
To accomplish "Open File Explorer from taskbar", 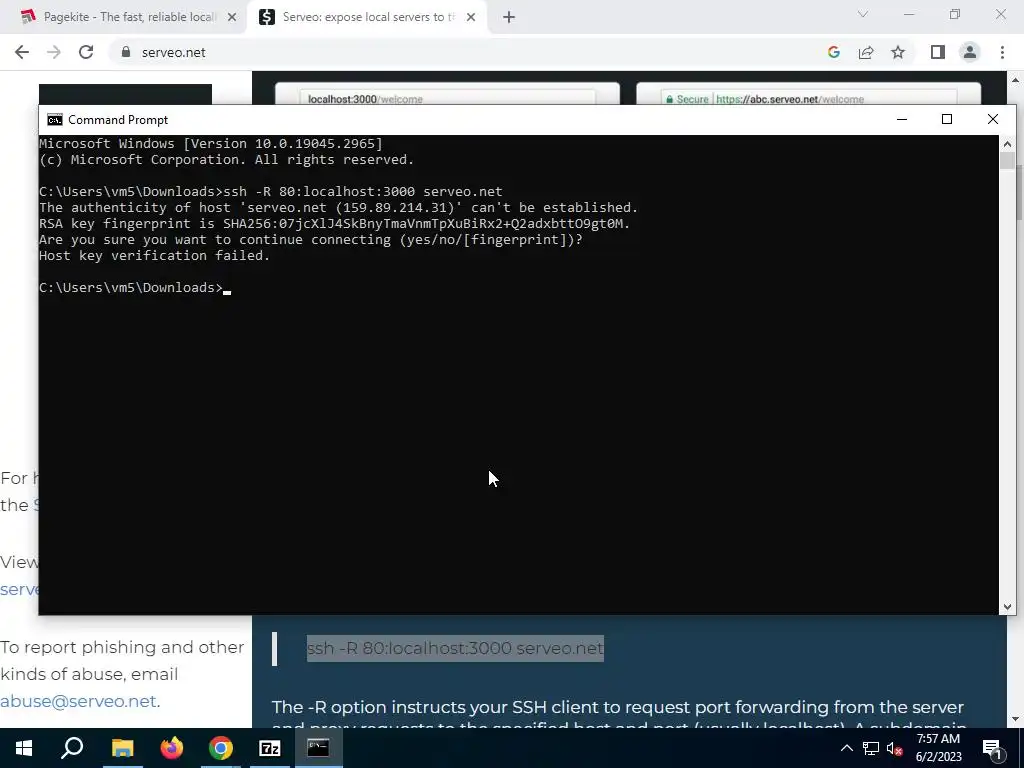I will (x=122, y=748).
